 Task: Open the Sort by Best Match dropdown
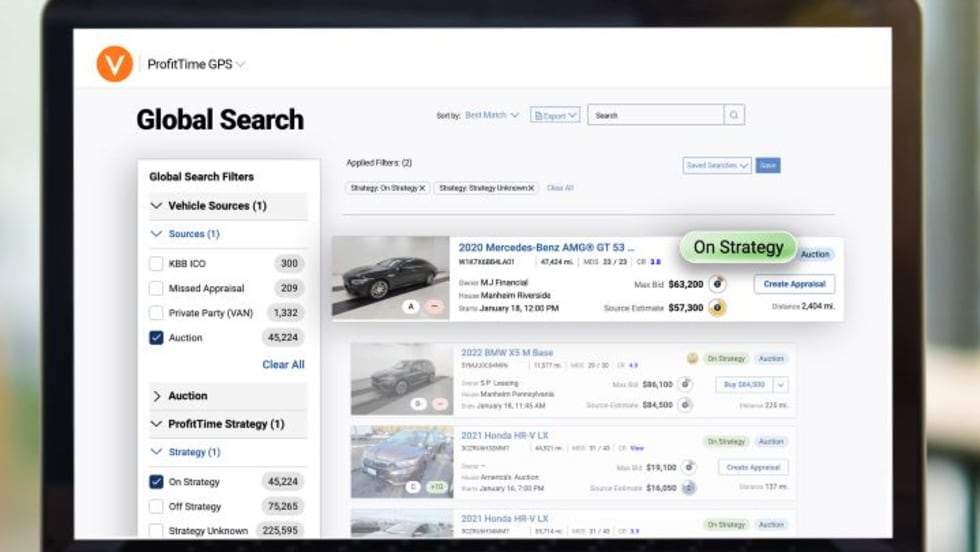(x=492, y=115)
